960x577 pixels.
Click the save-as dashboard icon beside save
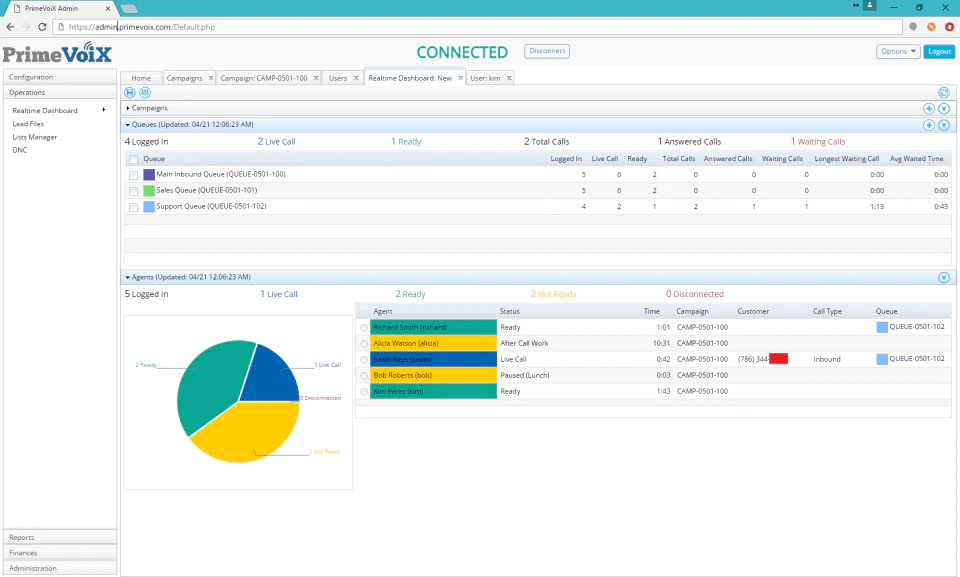pos(145,92)
